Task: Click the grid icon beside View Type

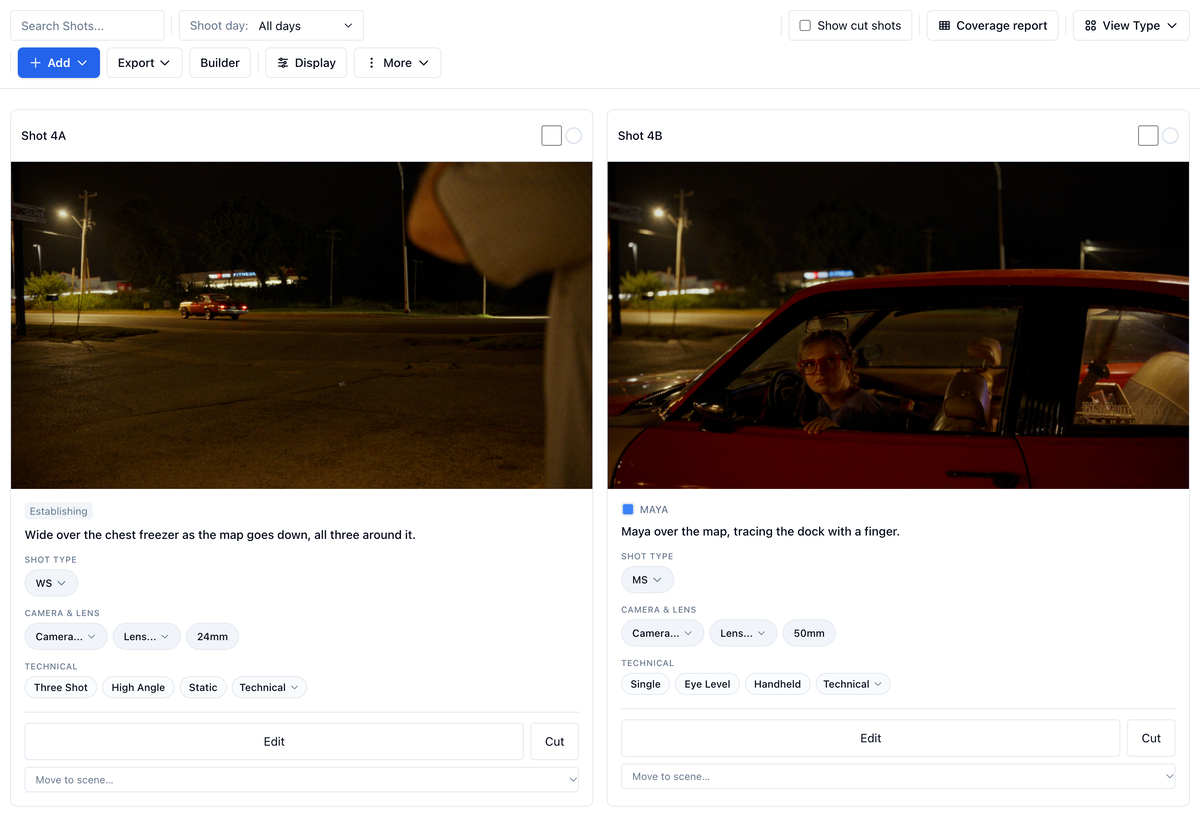Action: click(x=1090, y=26)
